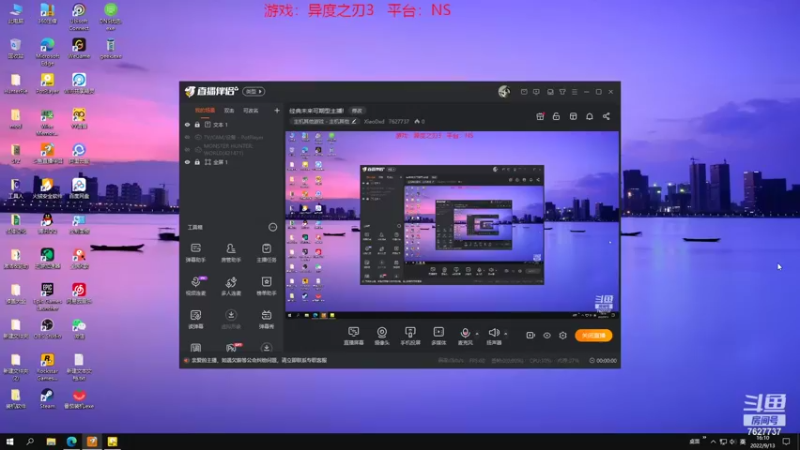Click the greyed download tool beside 读弹幕
This screenshot has height=450, width=800.
click(231, 319)
